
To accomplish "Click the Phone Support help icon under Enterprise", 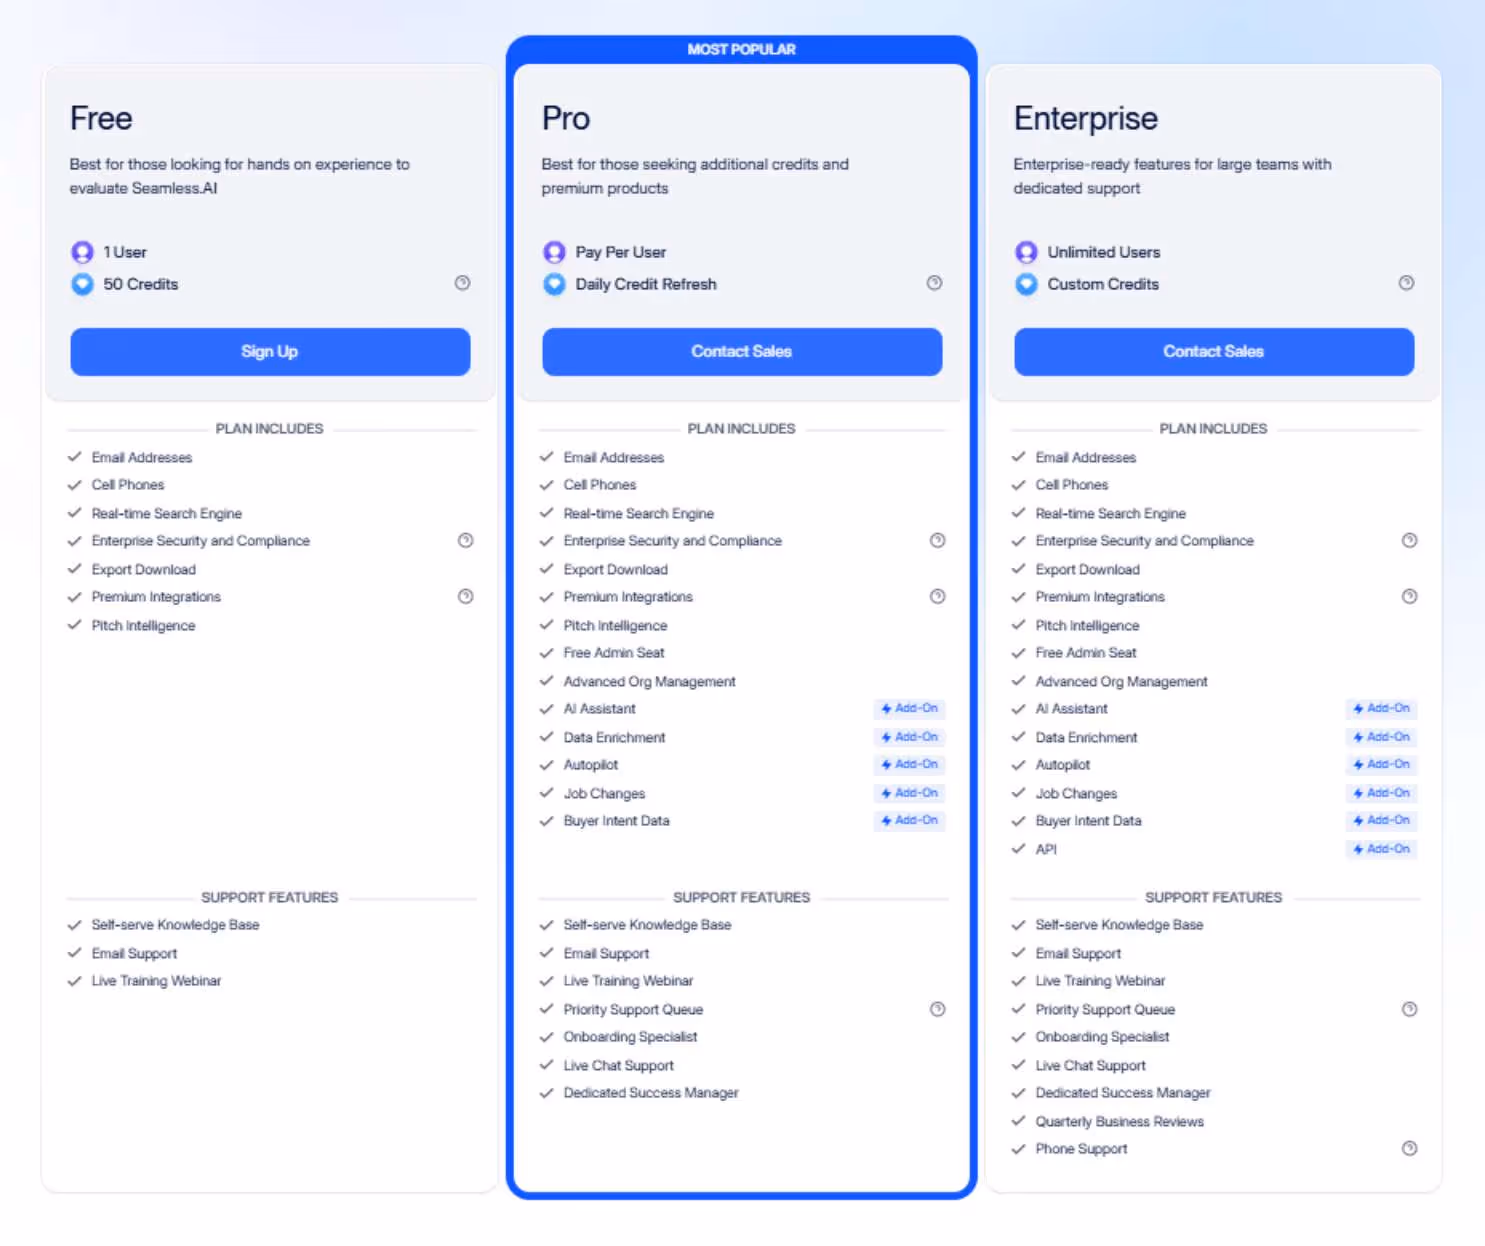I will tap(1410, 1148).
